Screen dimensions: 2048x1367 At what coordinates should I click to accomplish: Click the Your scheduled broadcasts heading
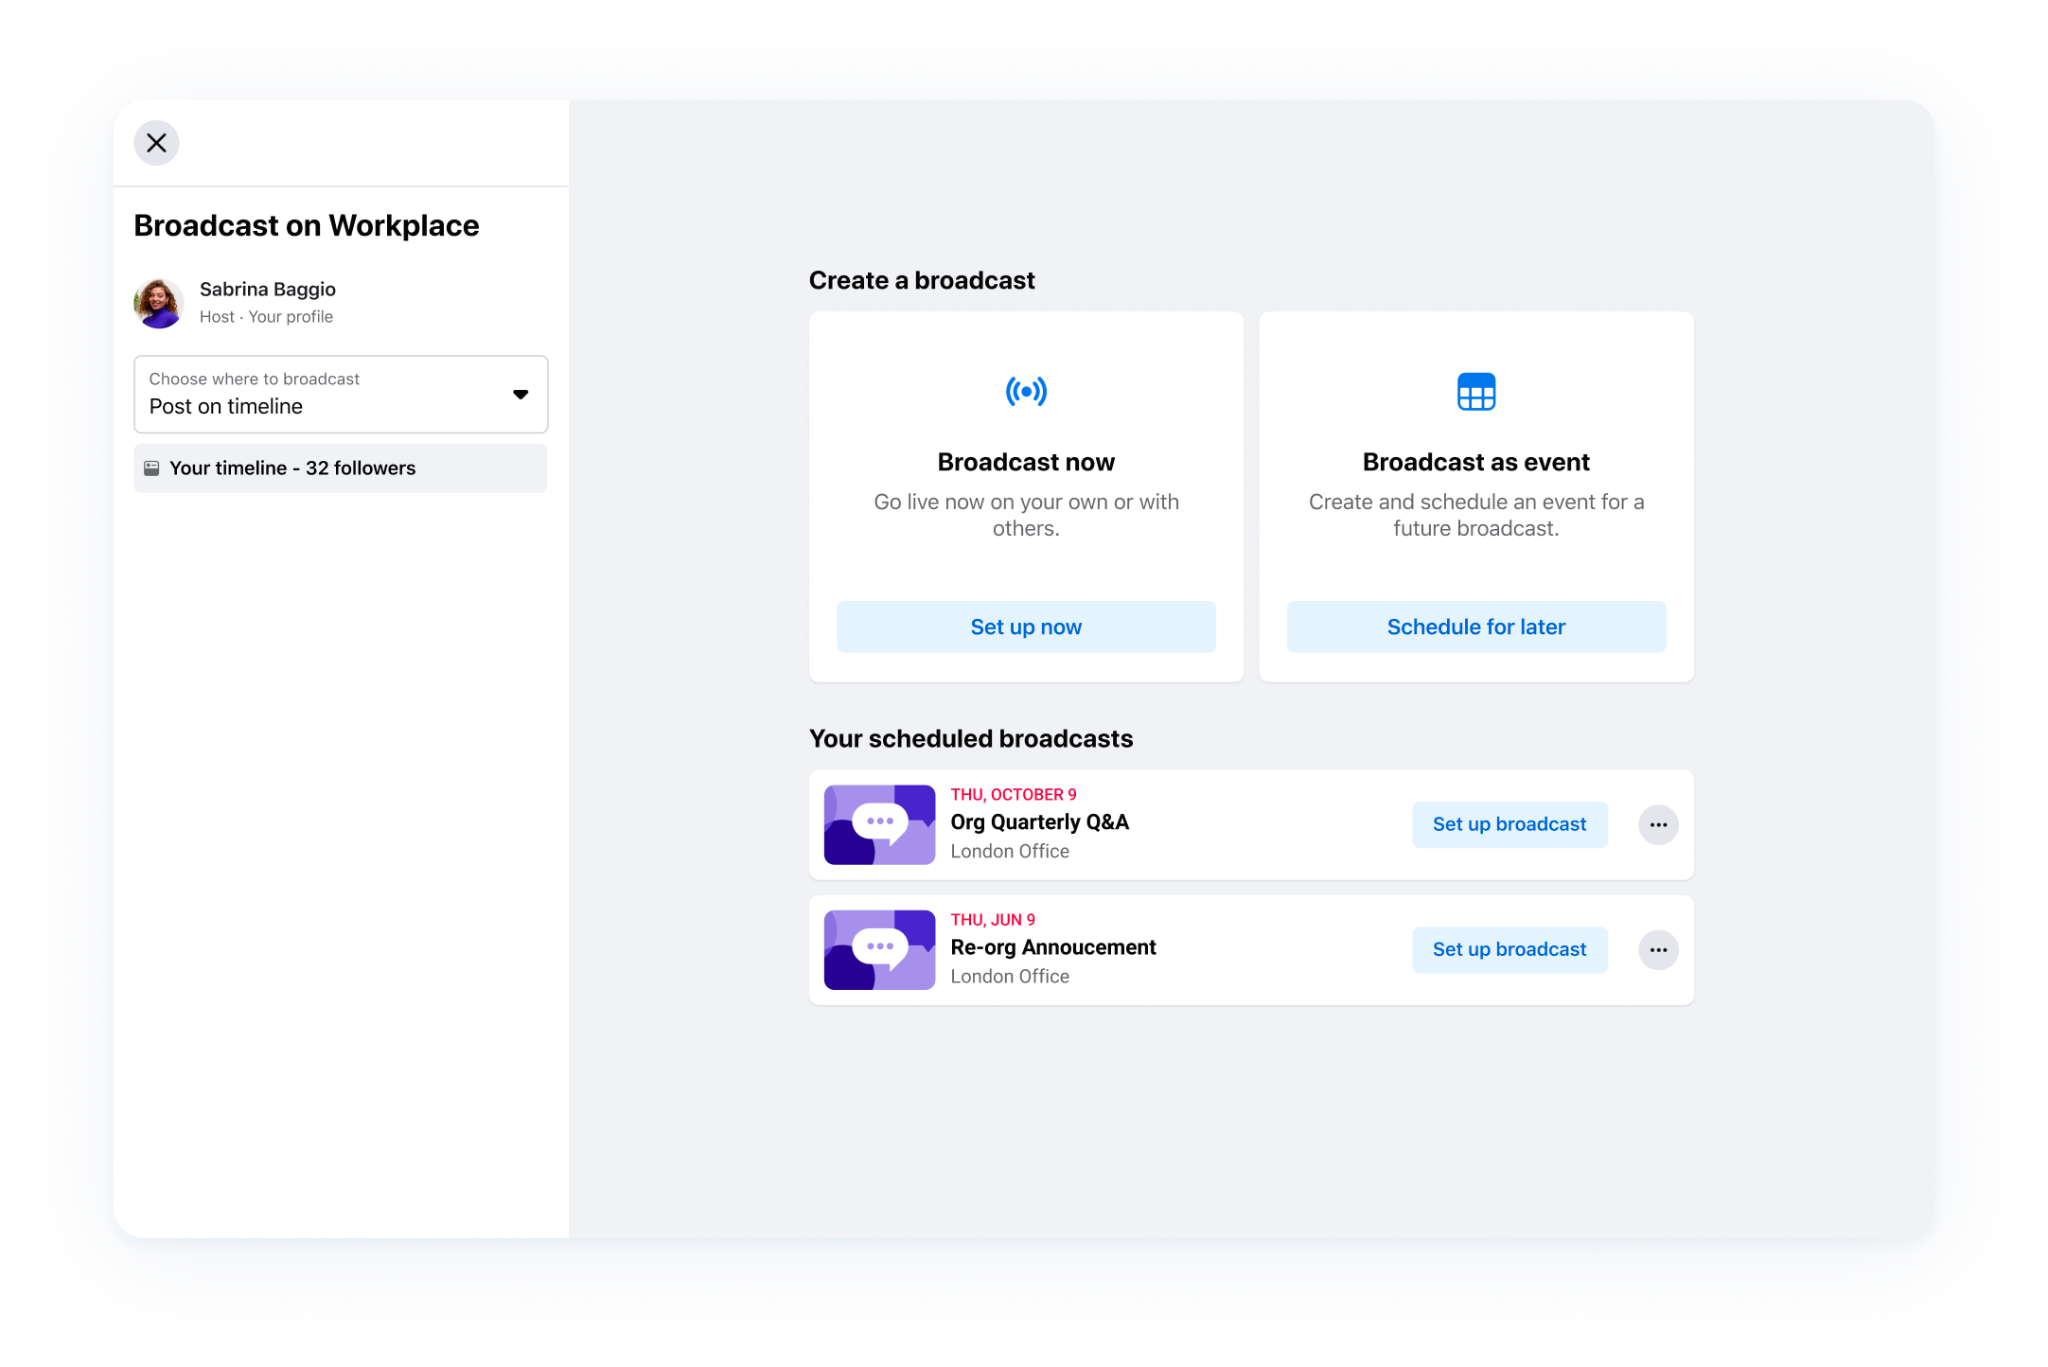point(971,738)
